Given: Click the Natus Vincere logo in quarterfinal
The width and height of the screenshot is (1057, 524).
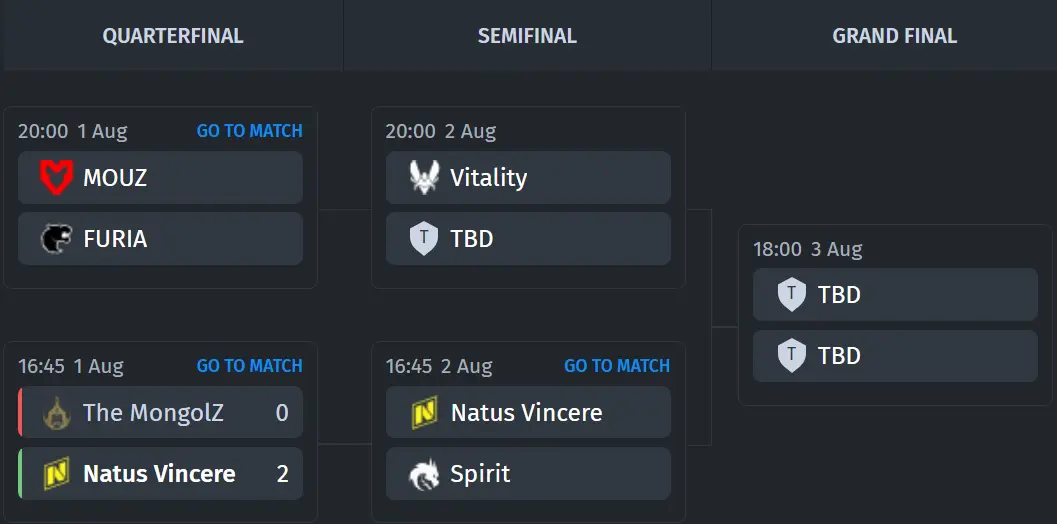Looking at the screenshot, I should [x=57, y=473].
